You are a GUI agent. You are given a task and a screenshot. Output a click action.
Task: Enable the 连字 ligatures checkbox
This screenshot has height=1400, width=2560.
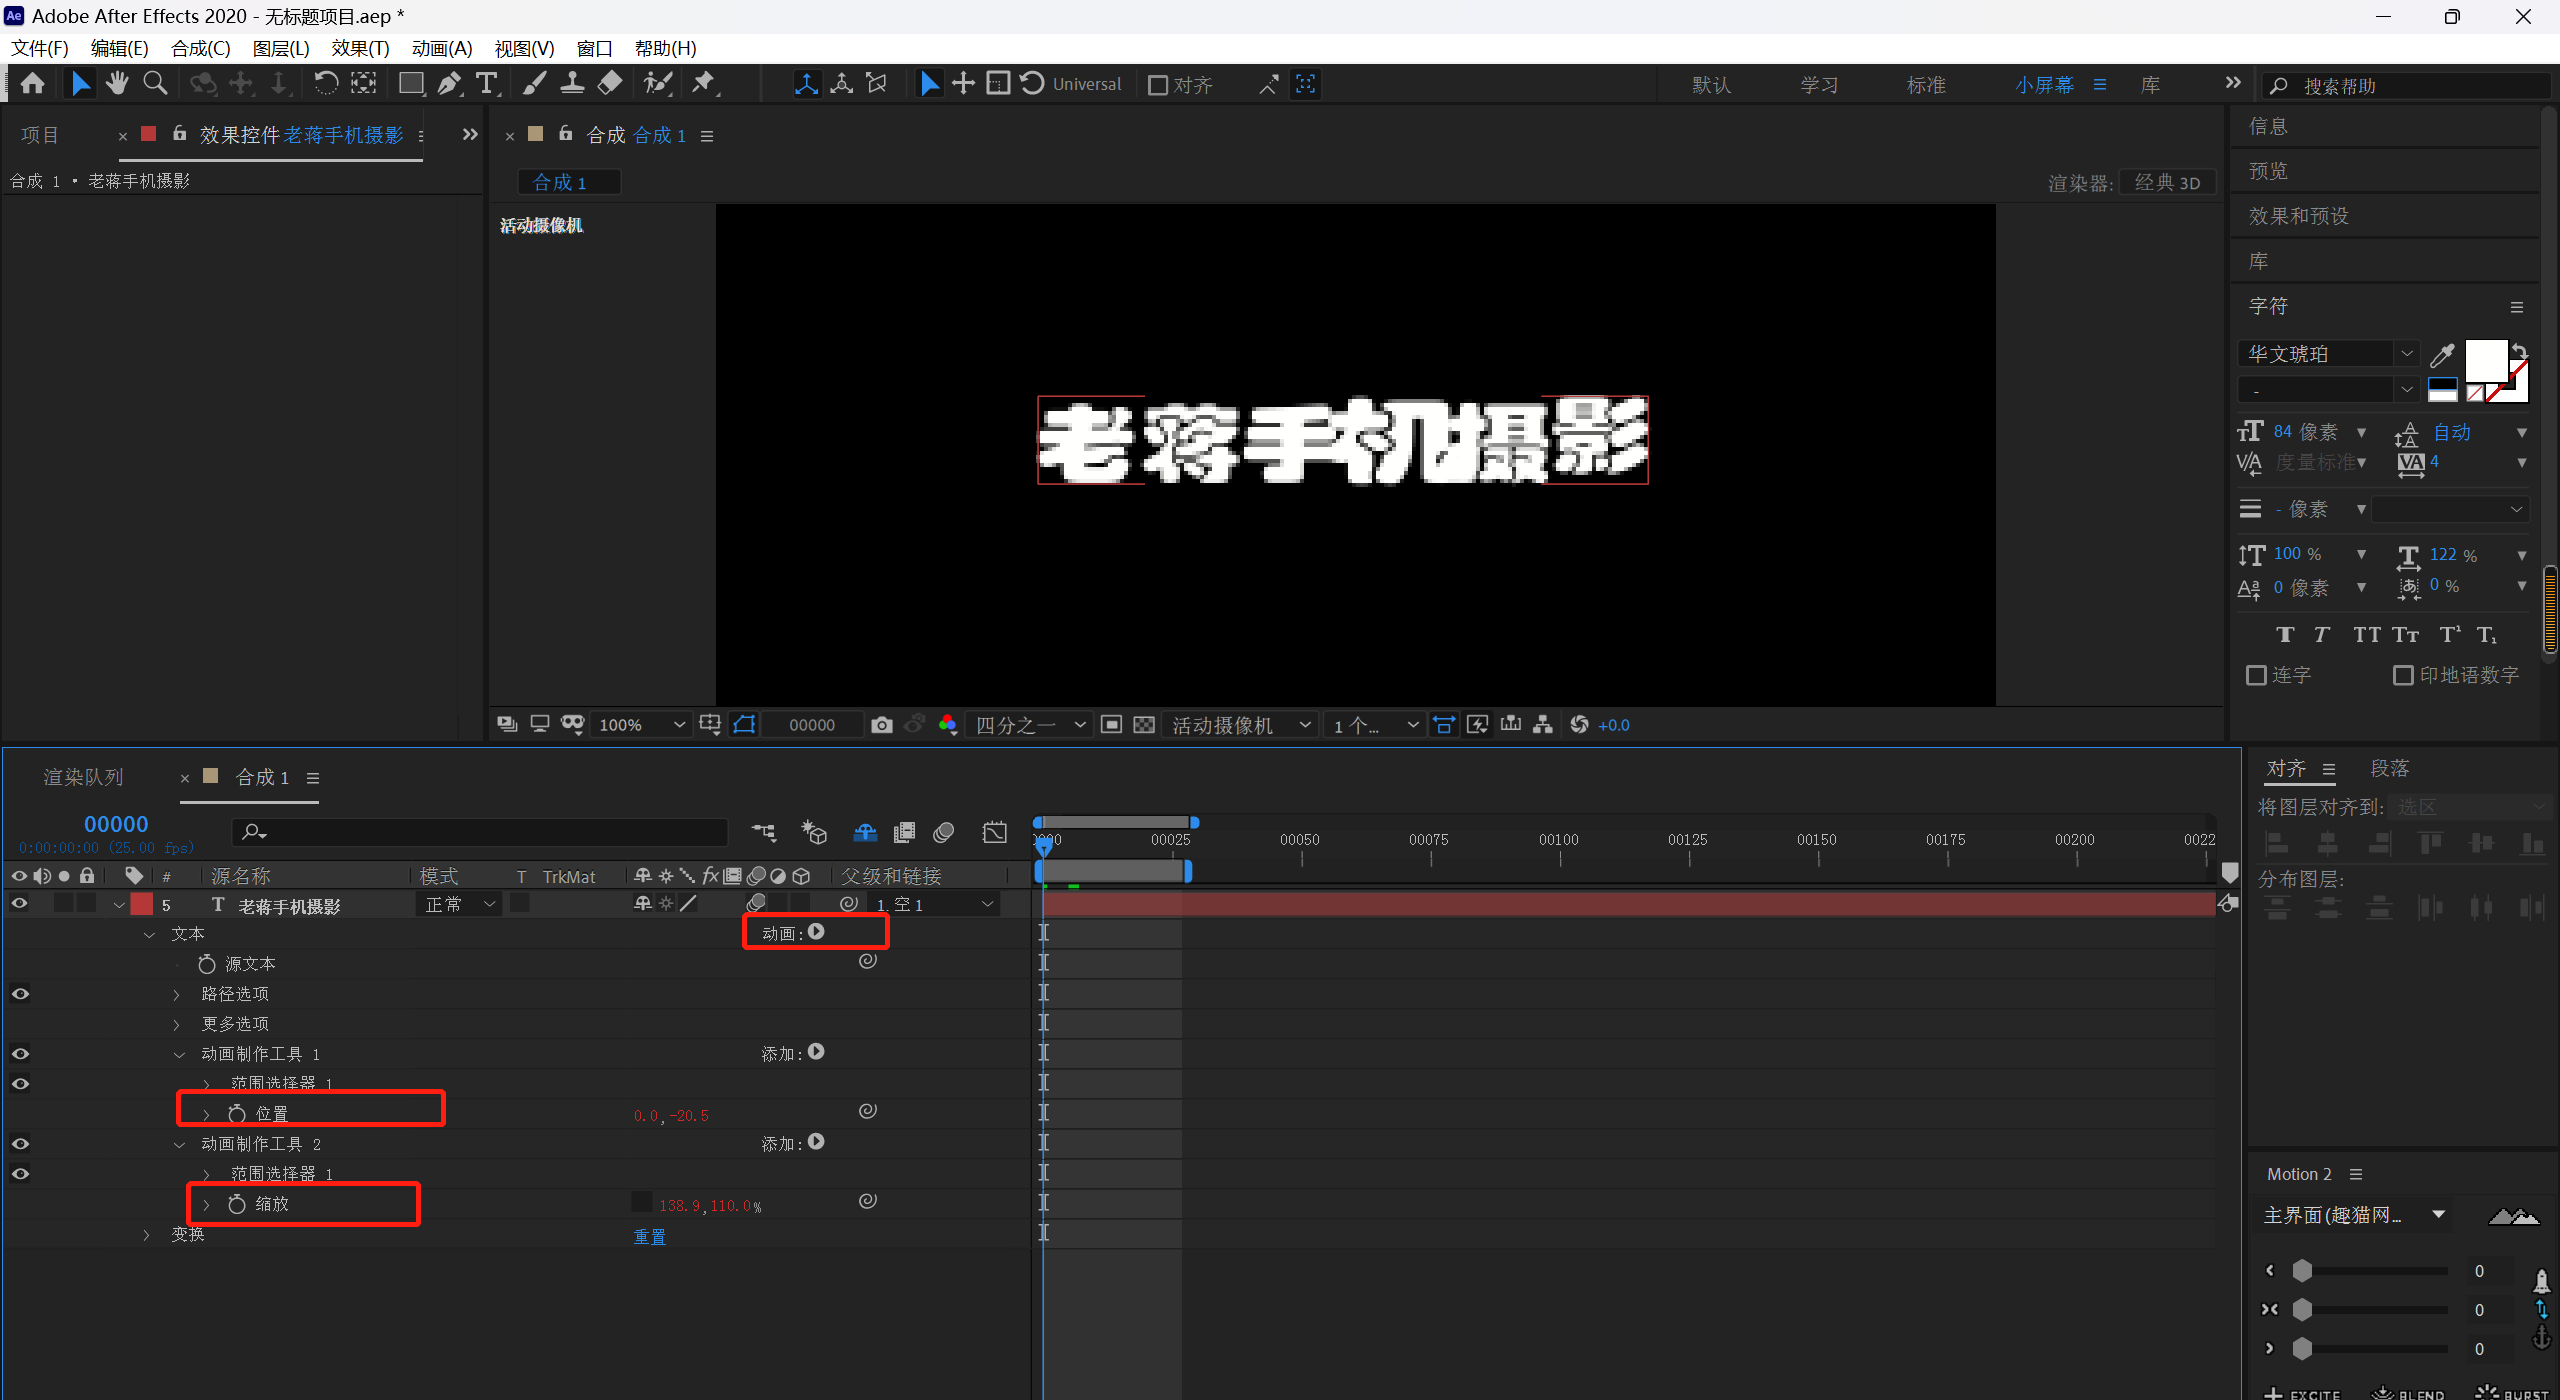(x=2256, y=675)
